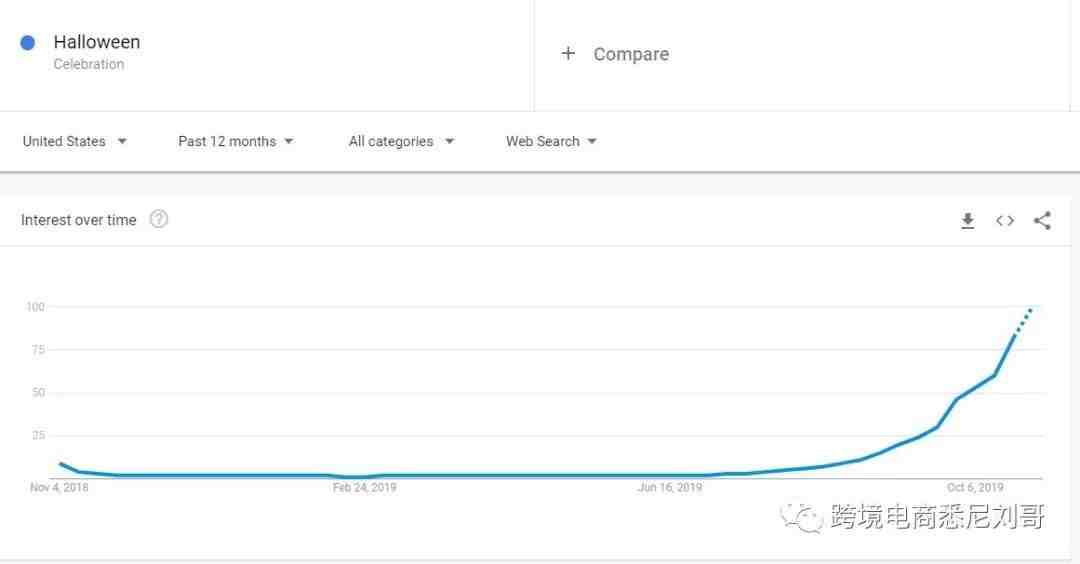The height and width of the screenshot is (564, 1080).
Task: Open the All categories dropdown
Action: pyautogui.click(x=401, y=141)
